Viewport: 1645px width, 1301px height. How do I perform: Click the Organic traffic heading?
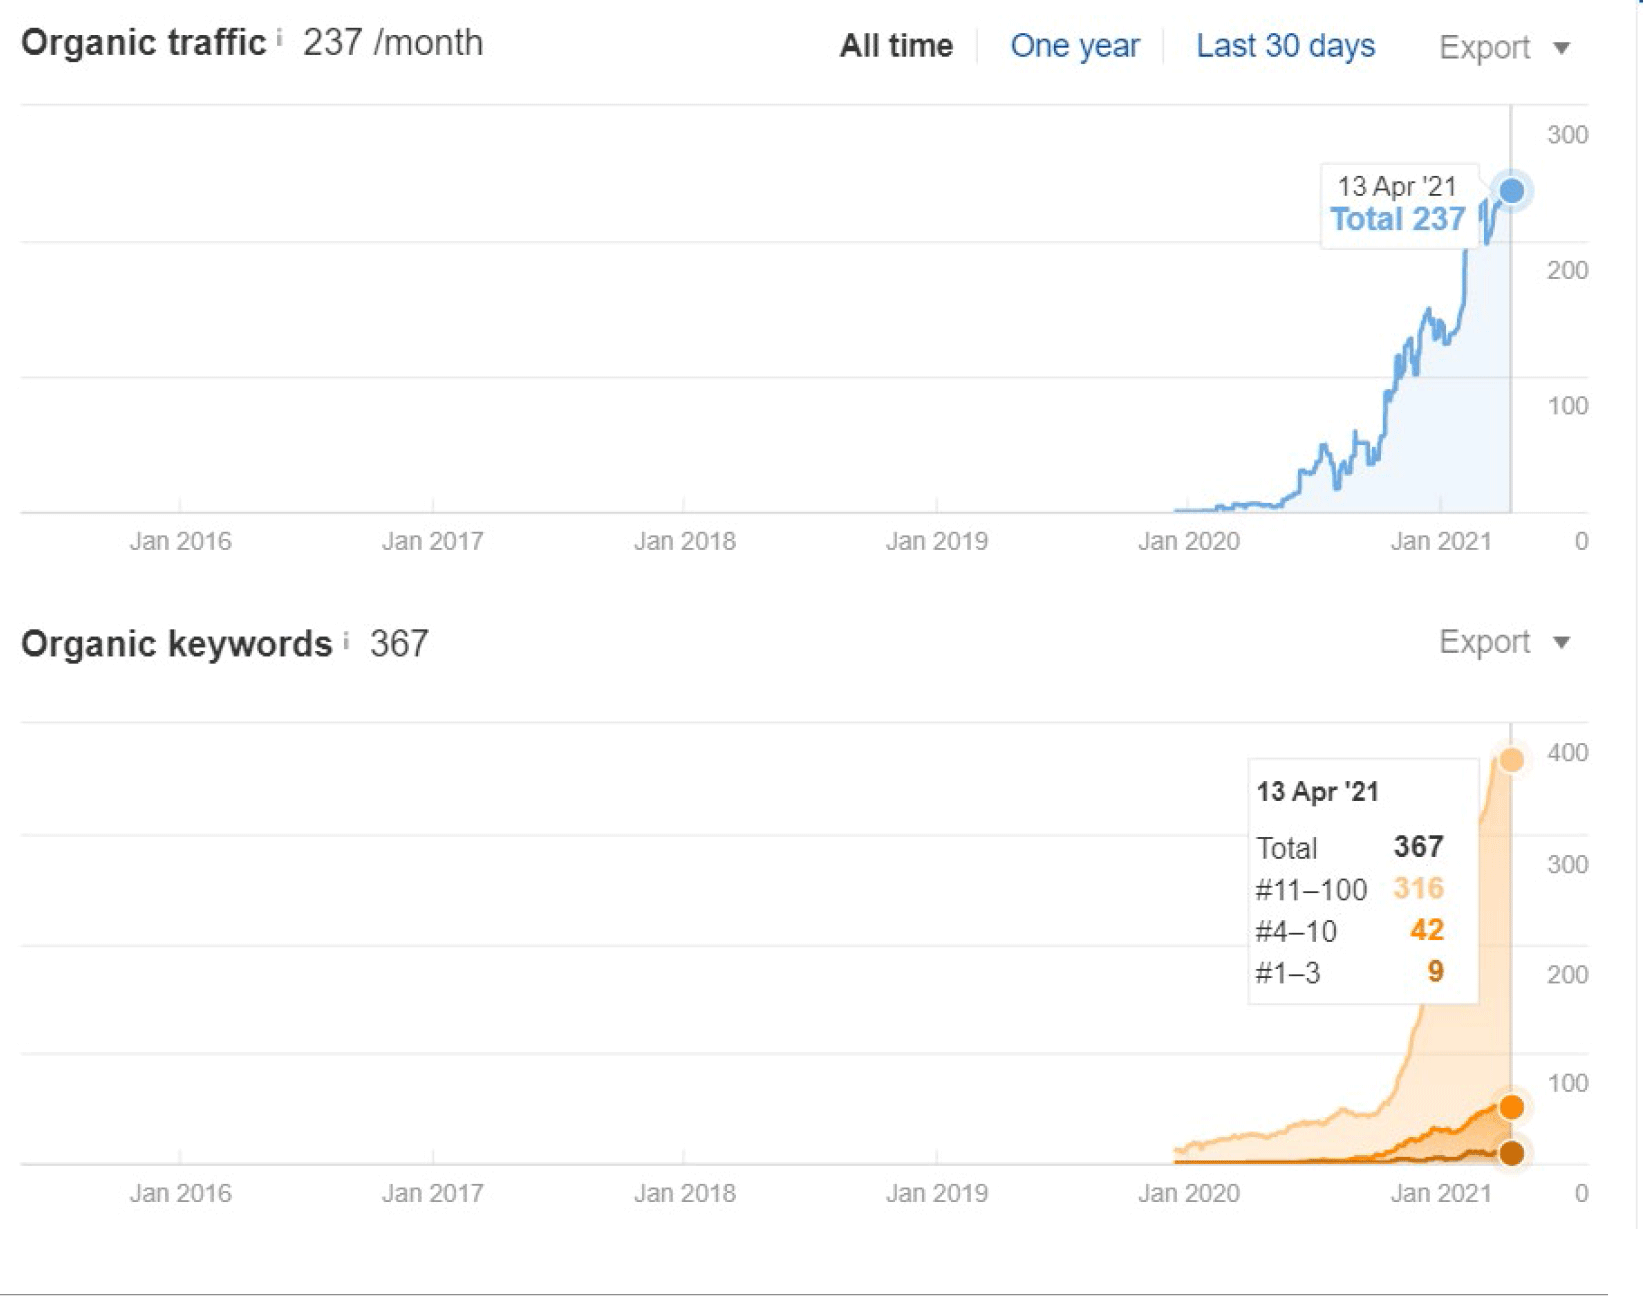144,43
